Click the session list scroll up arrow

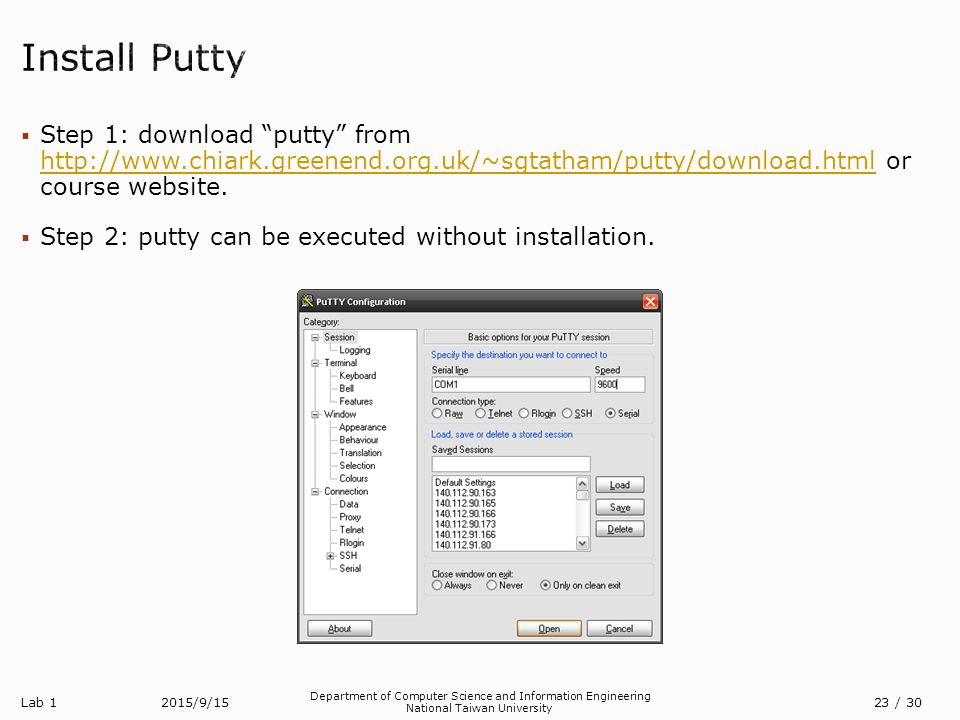(582, 484)
